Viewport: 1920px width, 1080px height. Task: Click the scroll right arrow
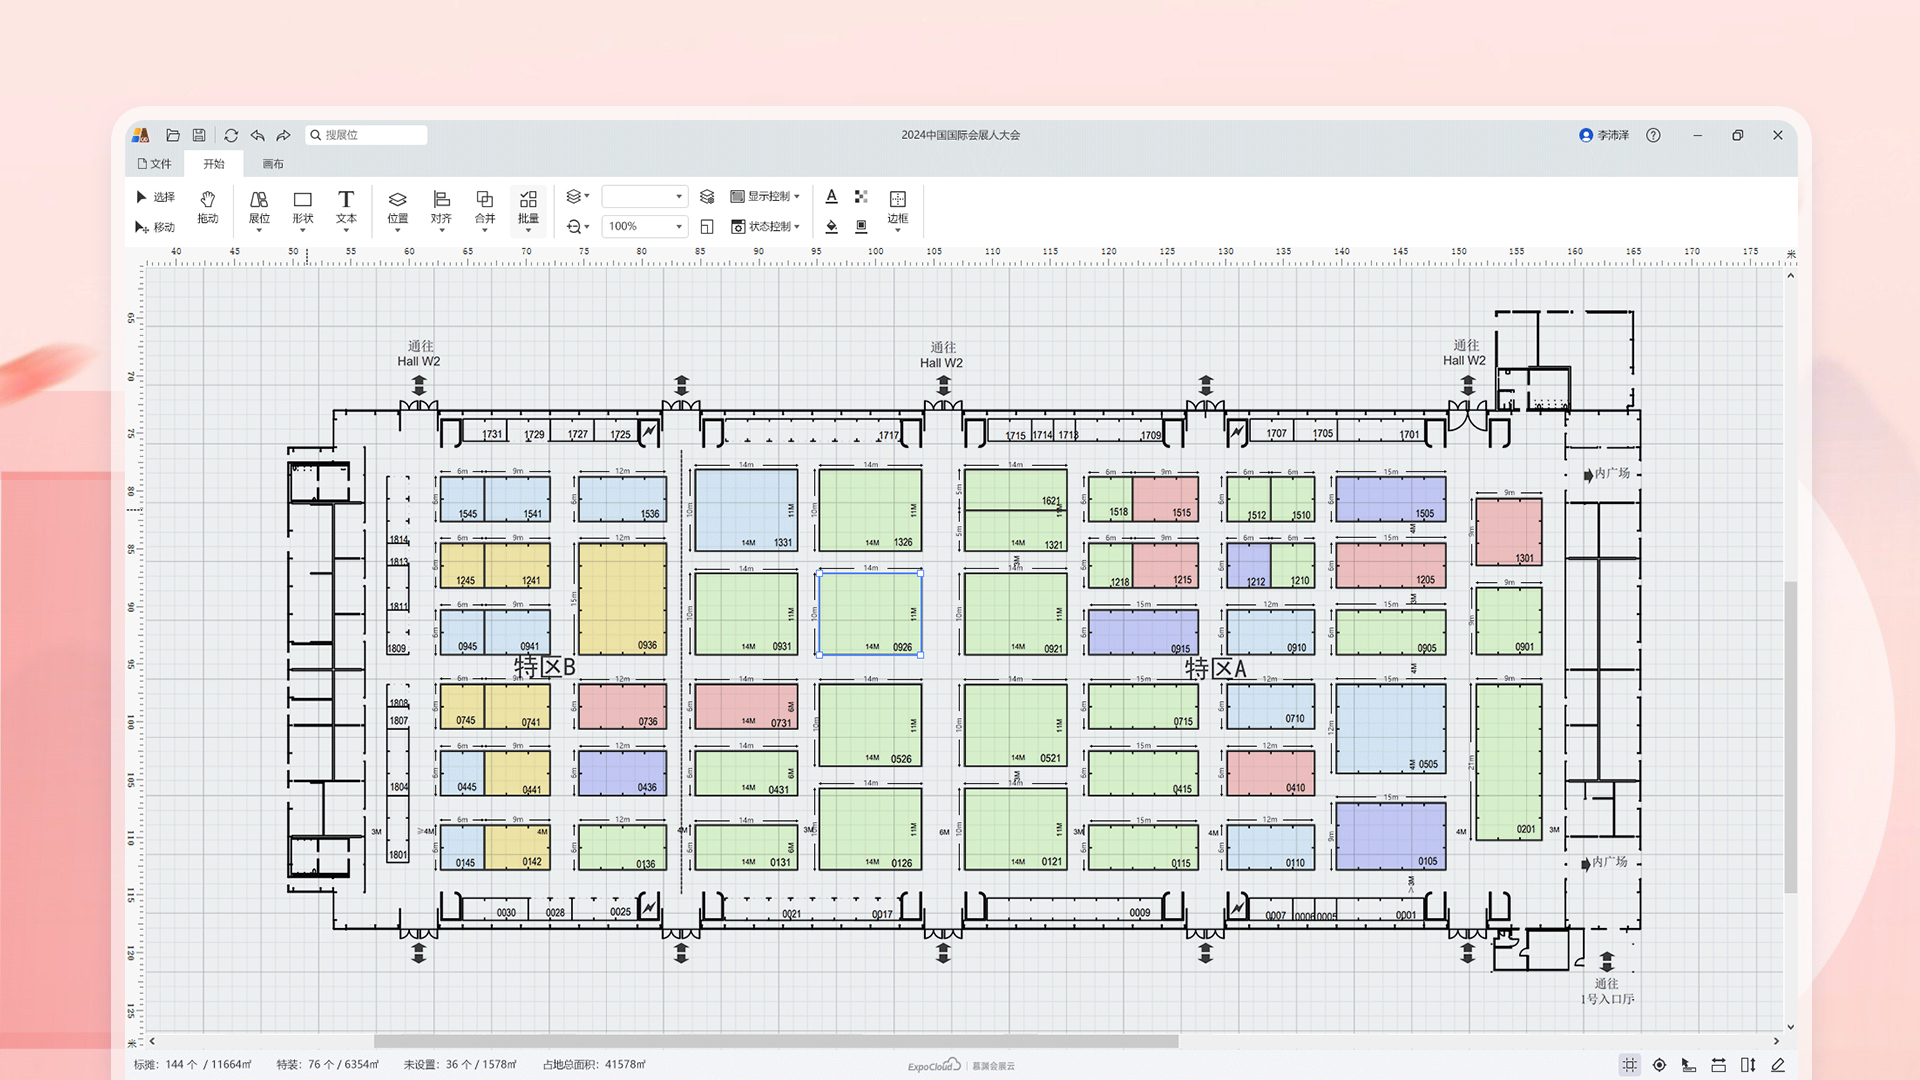tap(1776, 1041)
